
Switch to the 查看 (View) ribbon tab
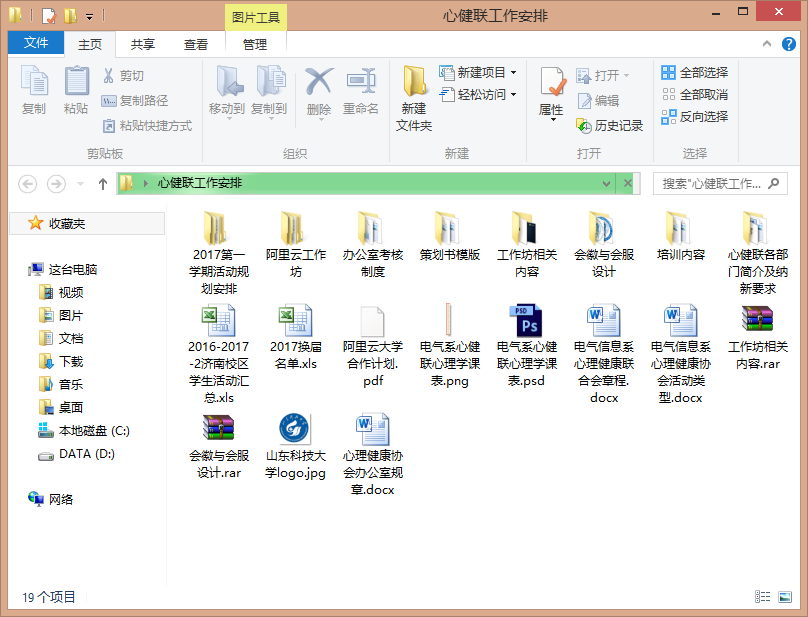click(x=195, y=44)
